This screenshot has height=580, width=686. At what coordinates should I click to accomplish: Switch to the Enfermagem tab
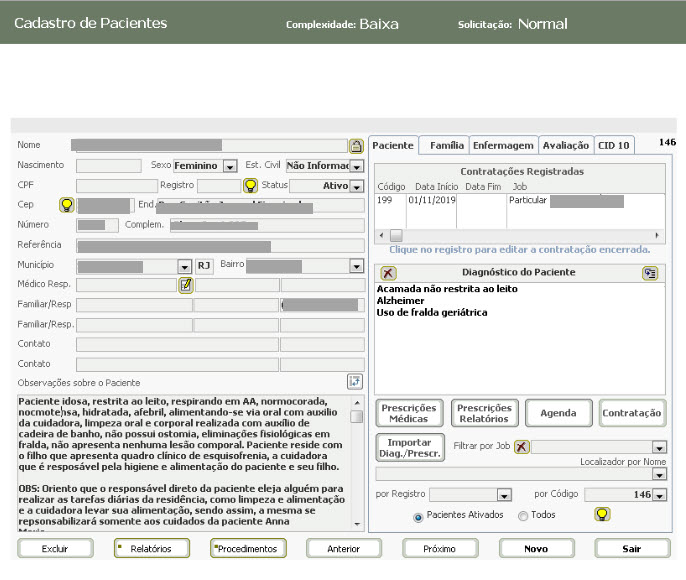[504, 146]
